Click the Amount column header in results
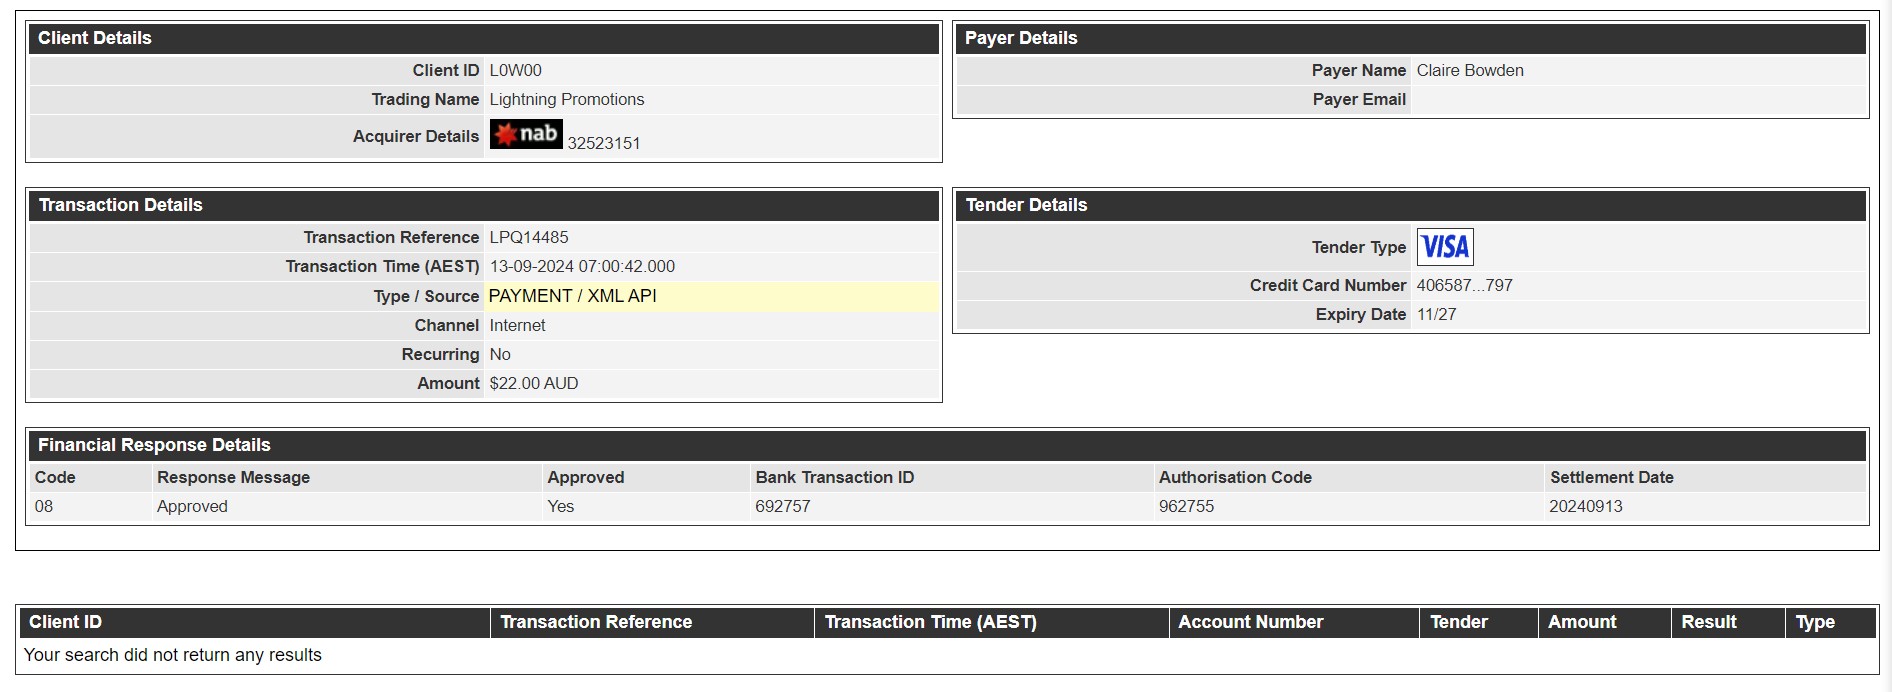 point(1604,622)
